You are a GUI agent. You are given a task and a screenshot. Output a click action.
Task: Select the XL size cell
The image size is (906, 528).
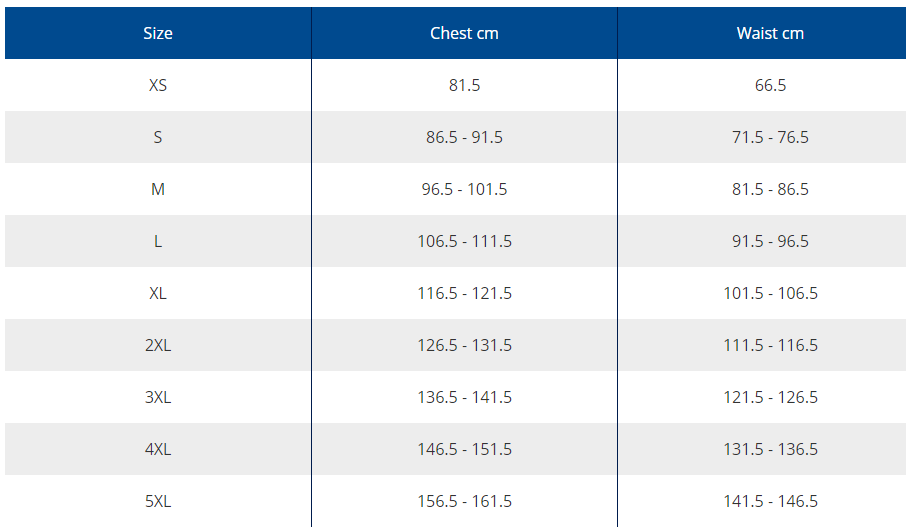(158, 293)
